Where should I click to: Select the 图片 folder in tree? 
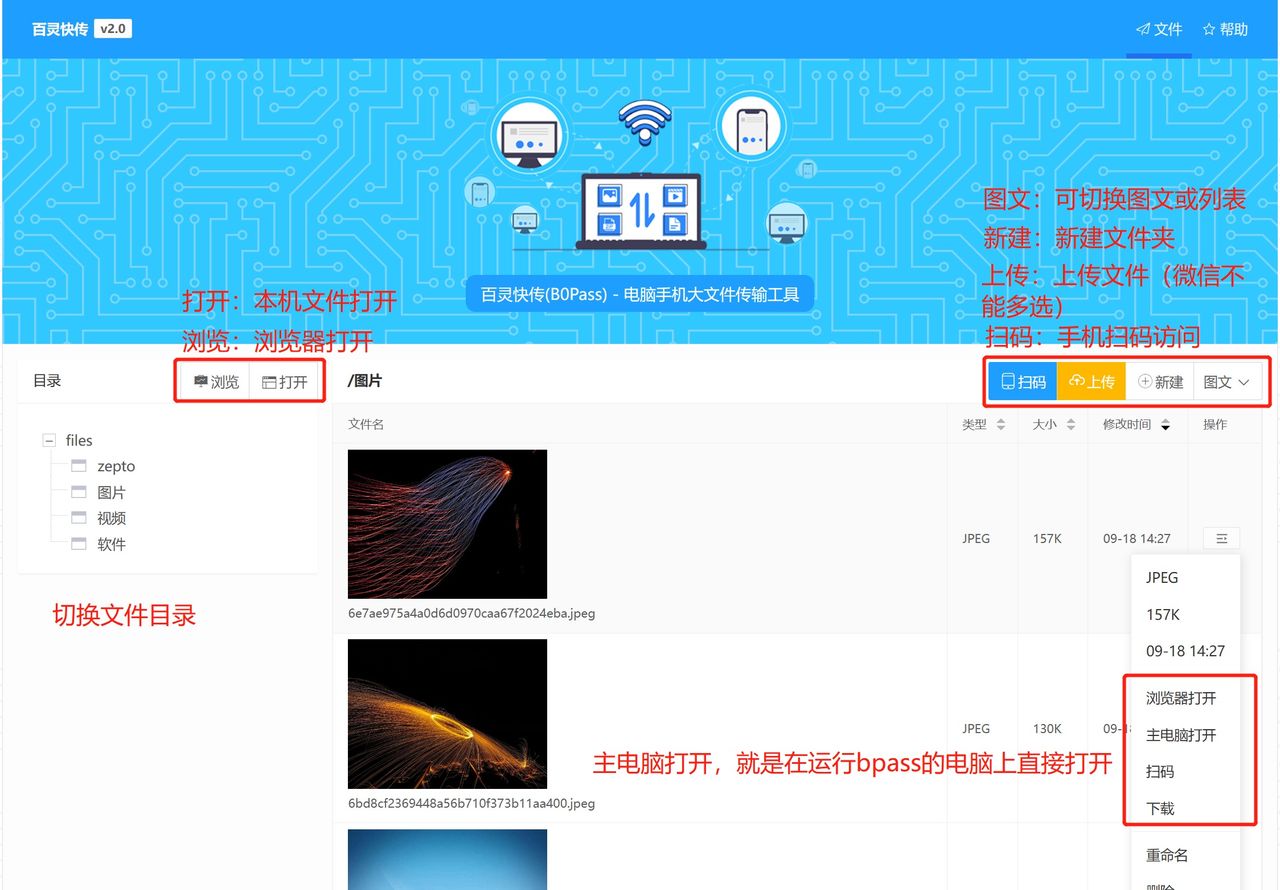coord(111,493)
